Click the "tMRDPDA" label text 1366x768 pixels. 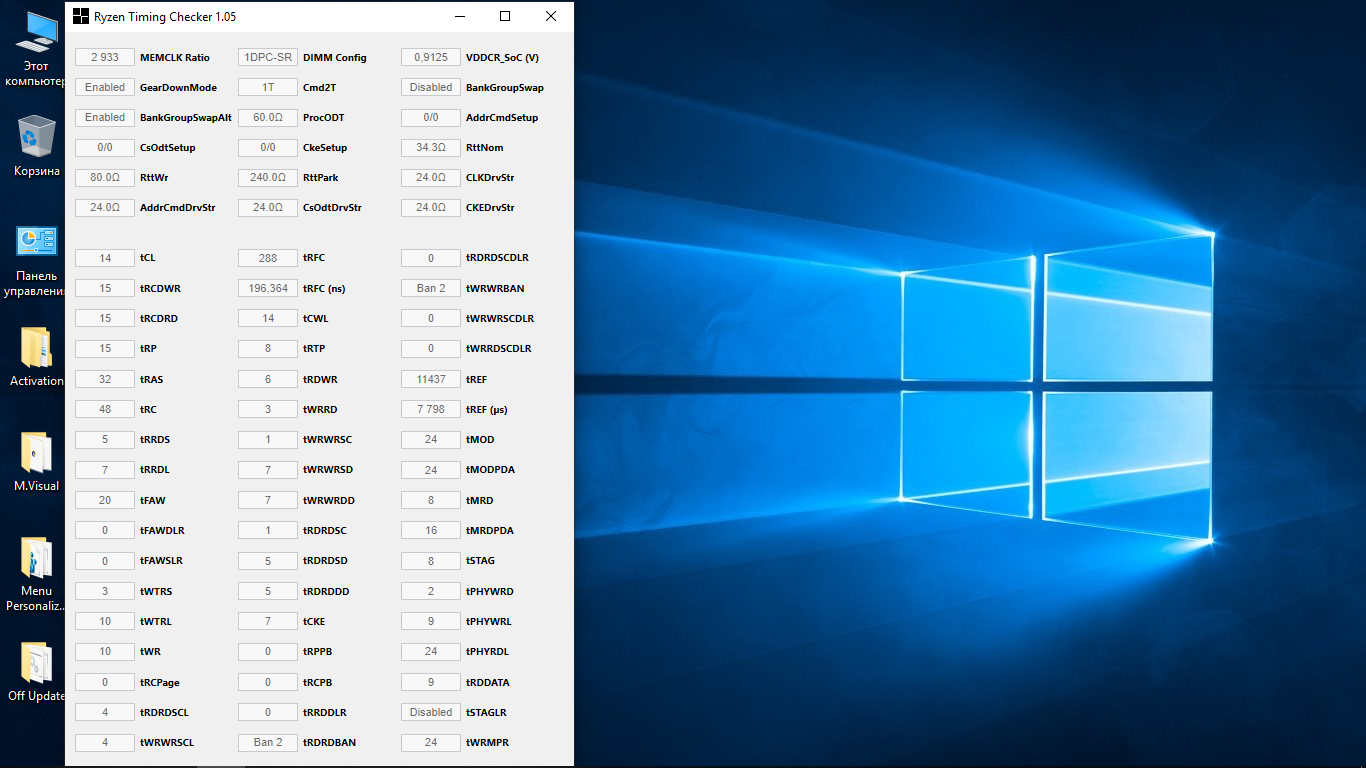[x=490, y=531]
